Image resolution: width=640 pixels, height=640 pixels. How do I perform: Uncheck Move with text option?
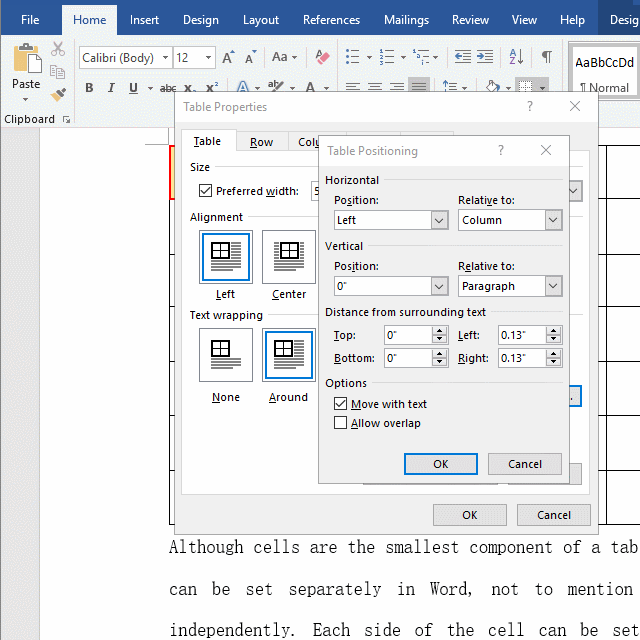coord(340,404)
